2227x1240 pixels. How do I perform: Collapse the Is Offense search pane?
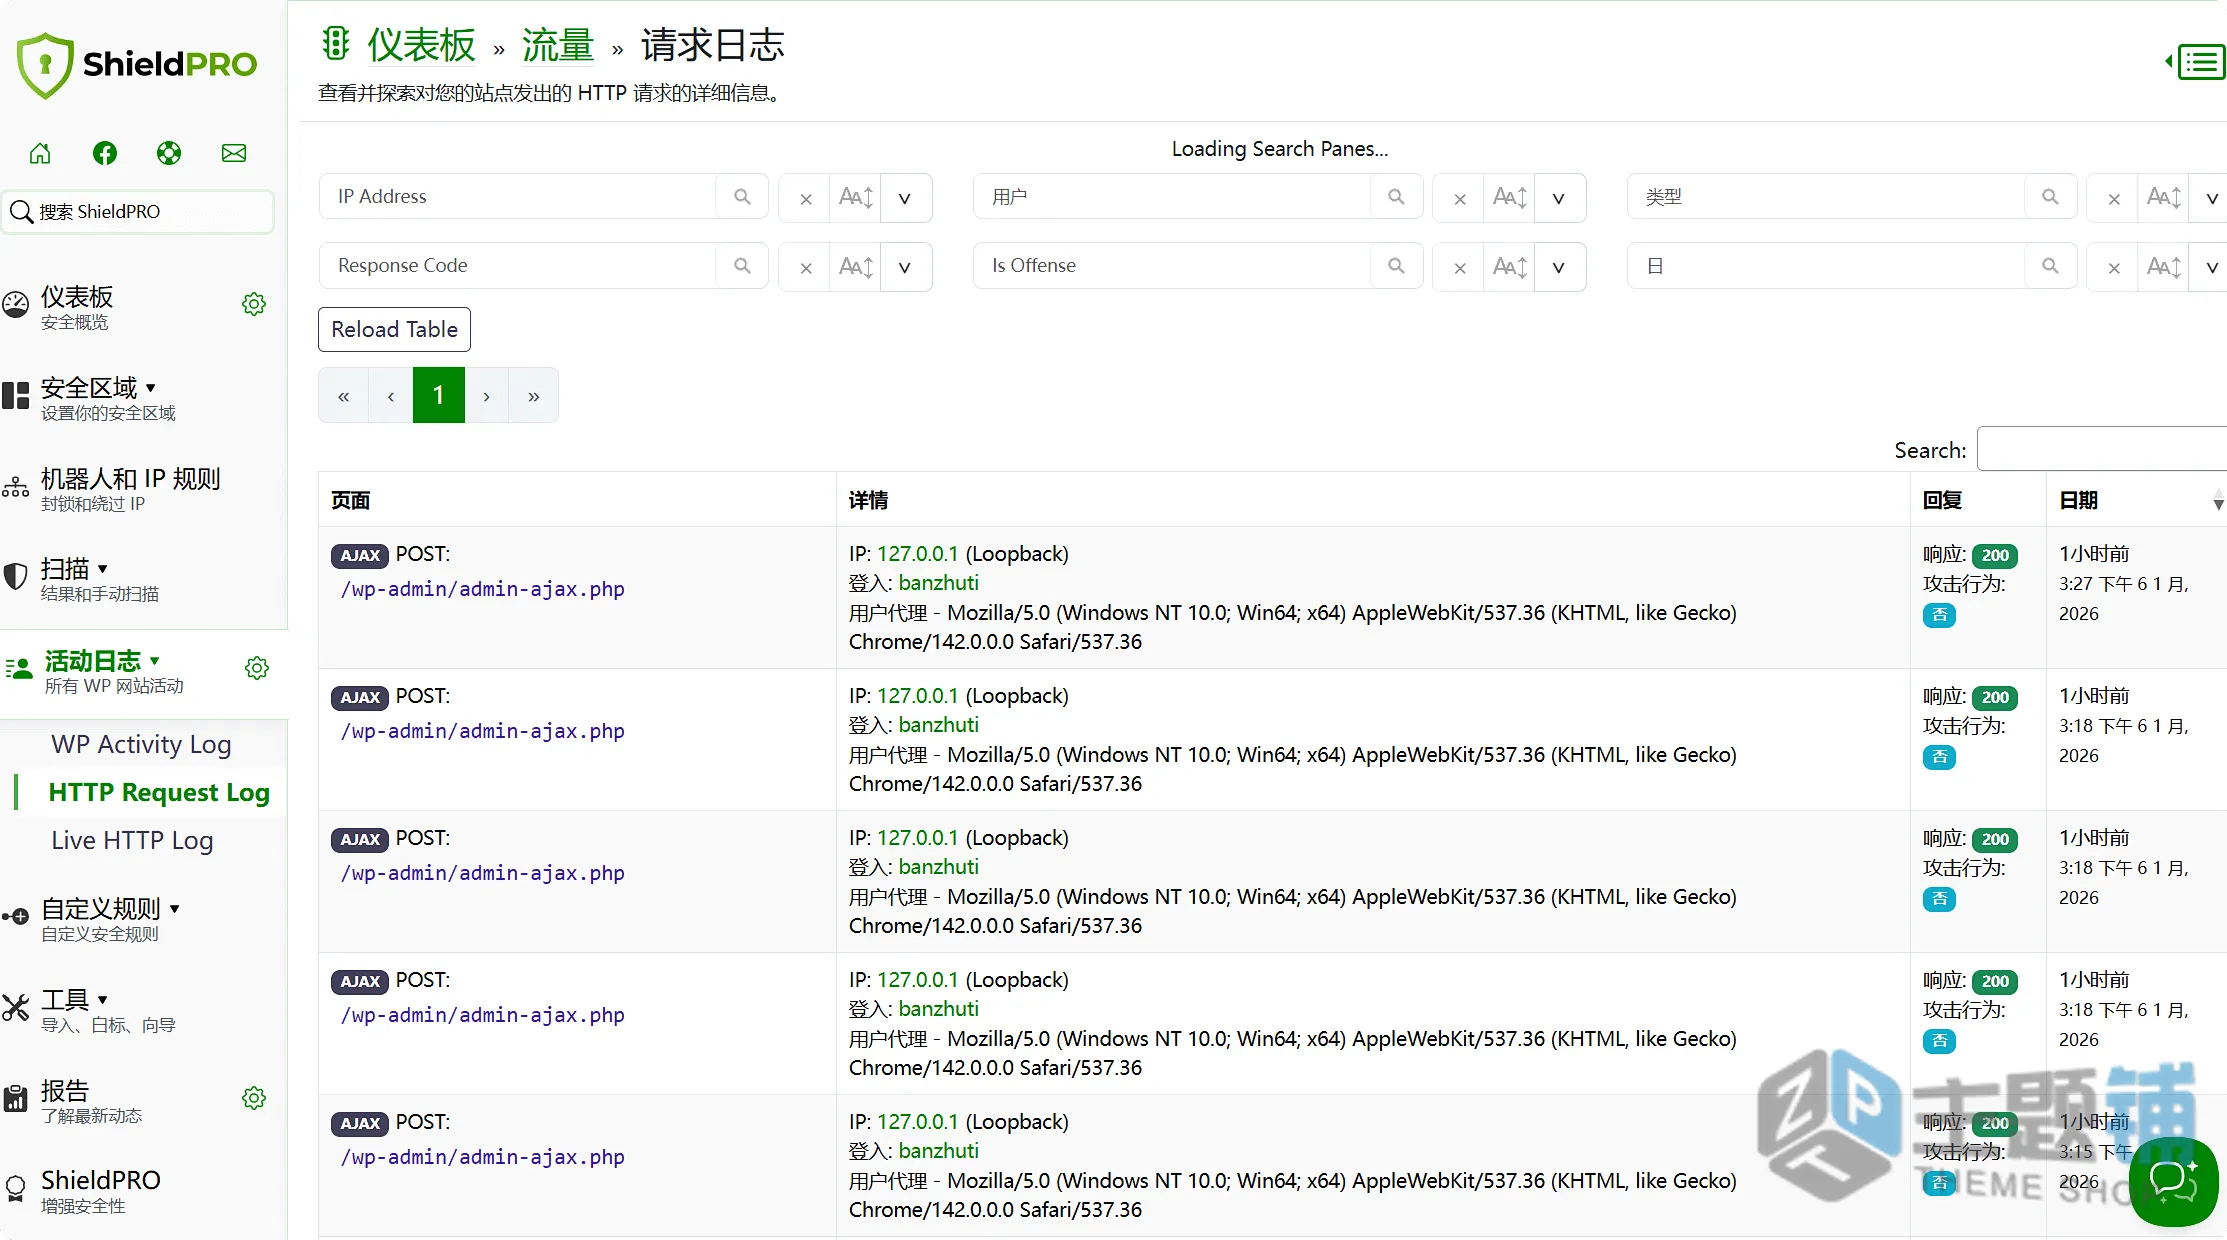1559,267
